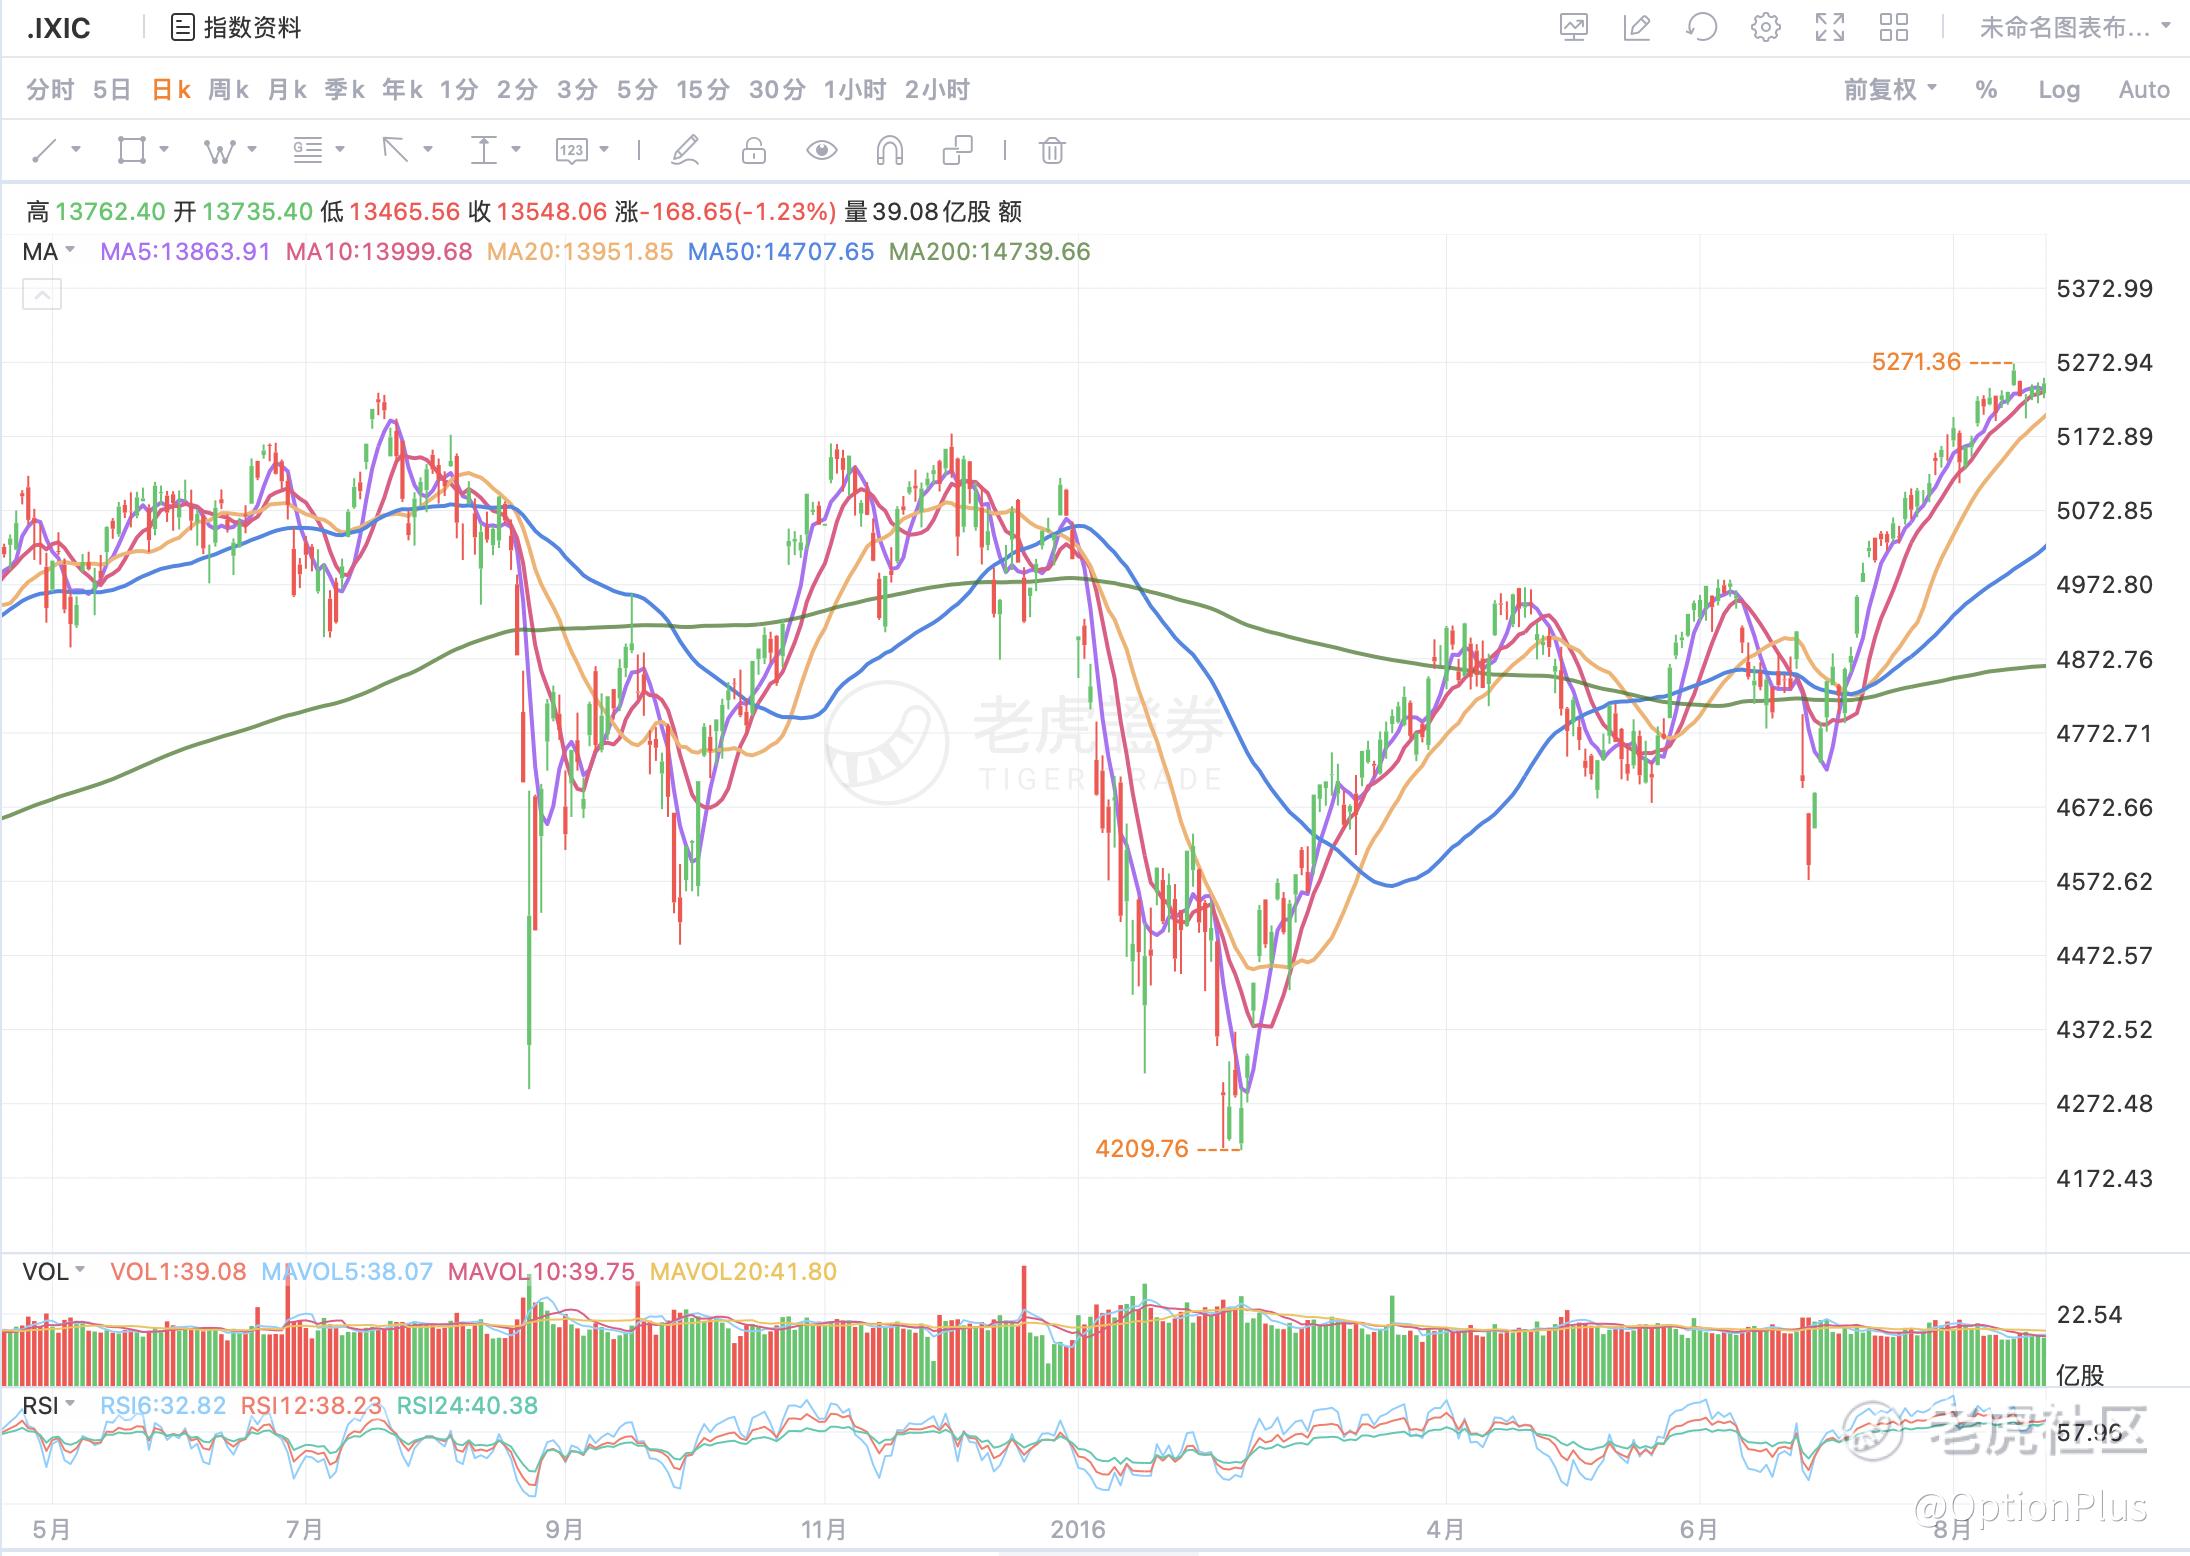
Task: Toggle lock drawings padlock icon
Action: [x=753, y=151]
